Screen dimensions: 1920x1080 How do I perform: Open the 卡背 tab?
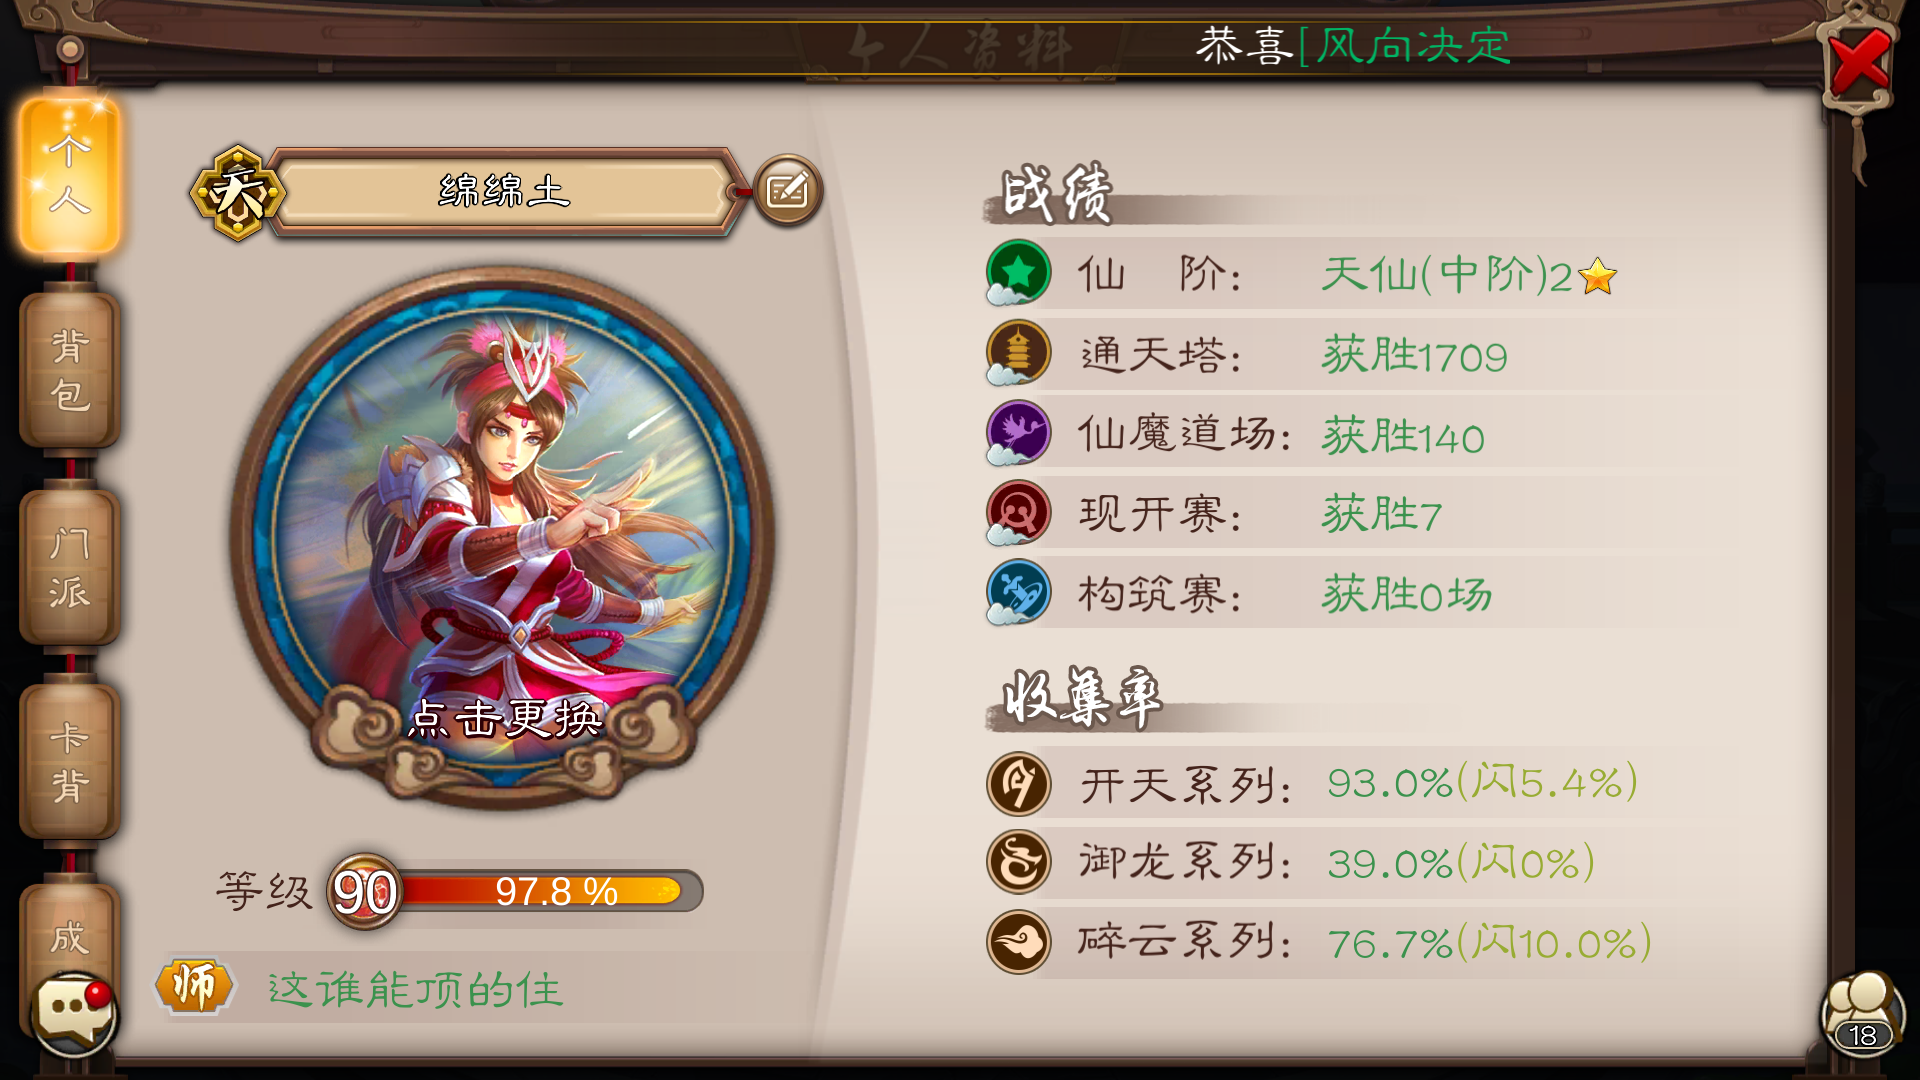[x=70, y=762]
